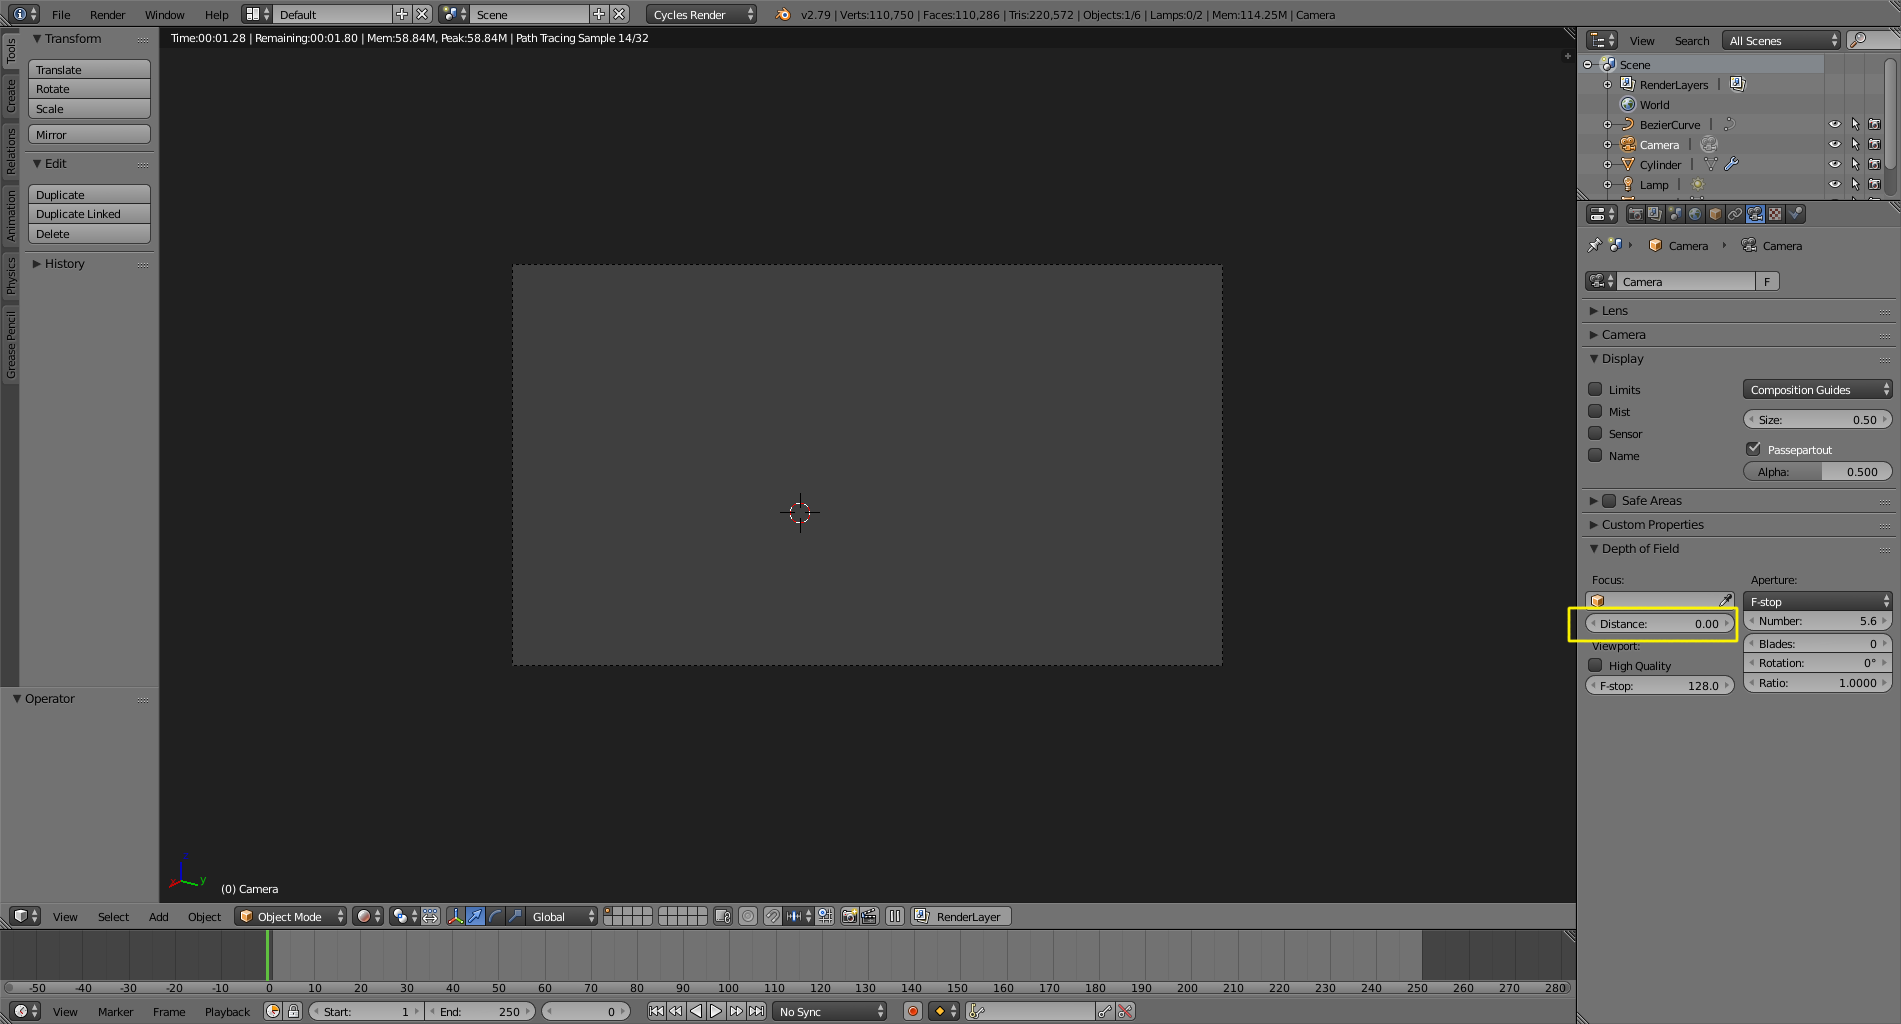Click the translate manipulator arrow icon
1901x1024 pixels.
coord(475,916)
